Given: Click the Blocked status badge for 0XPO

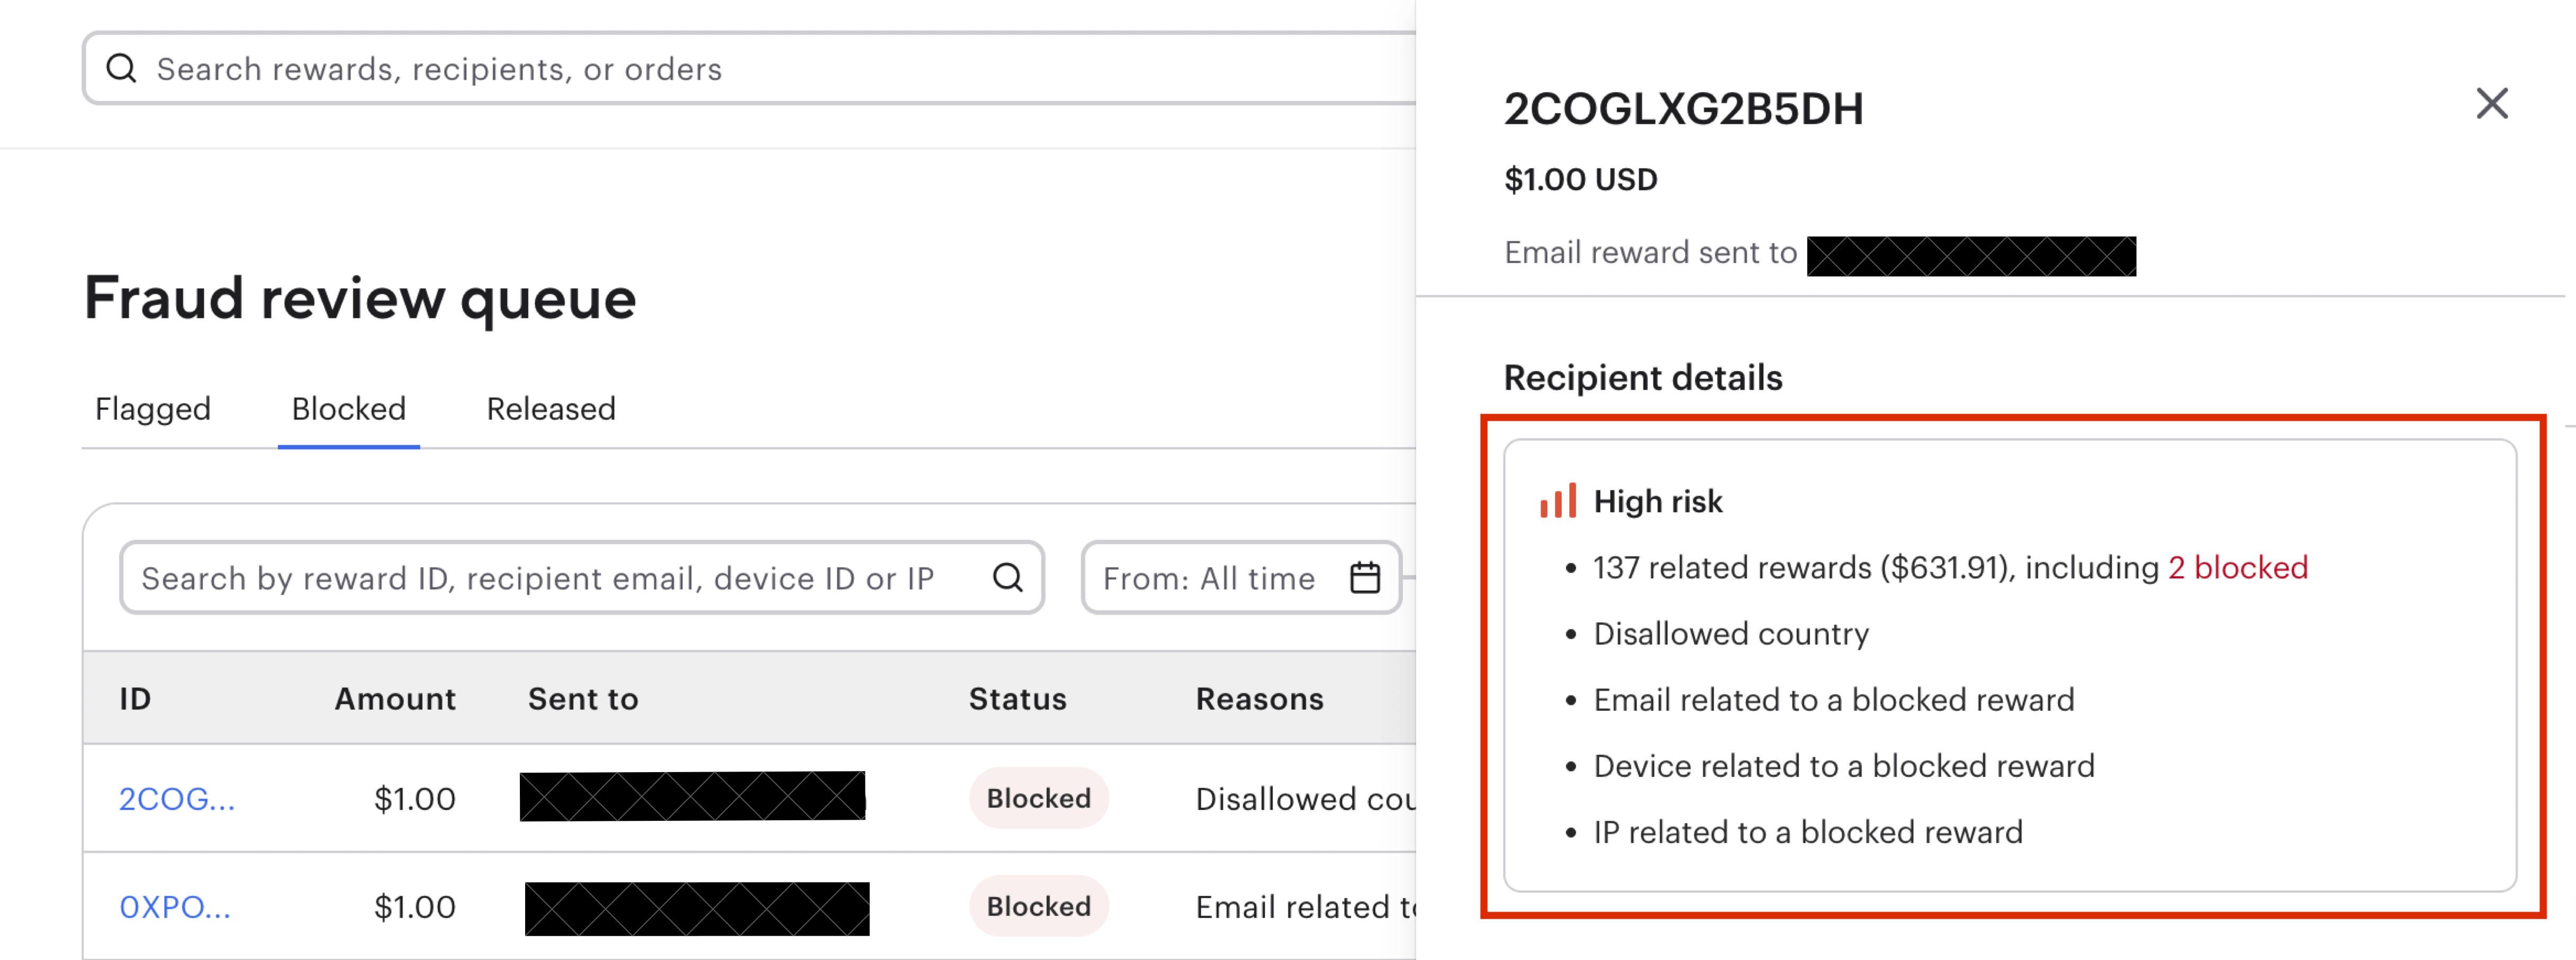Looking at the screenshot, I should coord(1038,906).
